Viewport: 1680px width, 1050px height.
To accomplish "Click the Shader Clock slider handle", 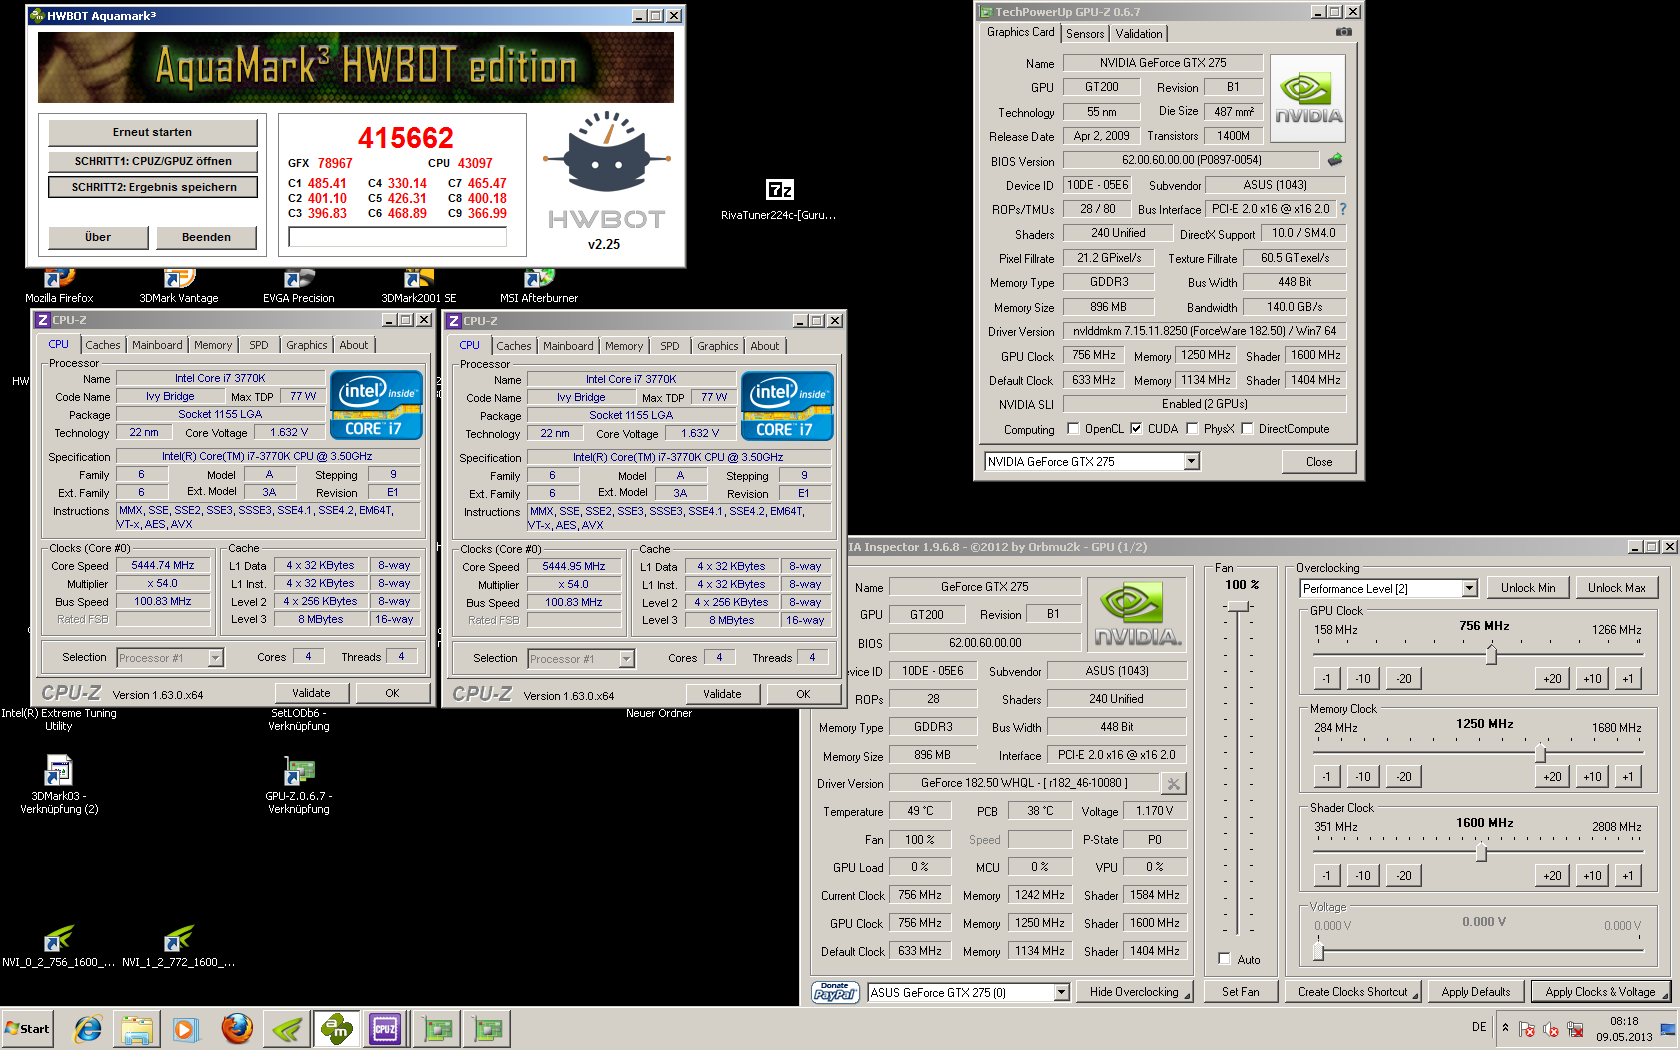I will click(1481, 852).
